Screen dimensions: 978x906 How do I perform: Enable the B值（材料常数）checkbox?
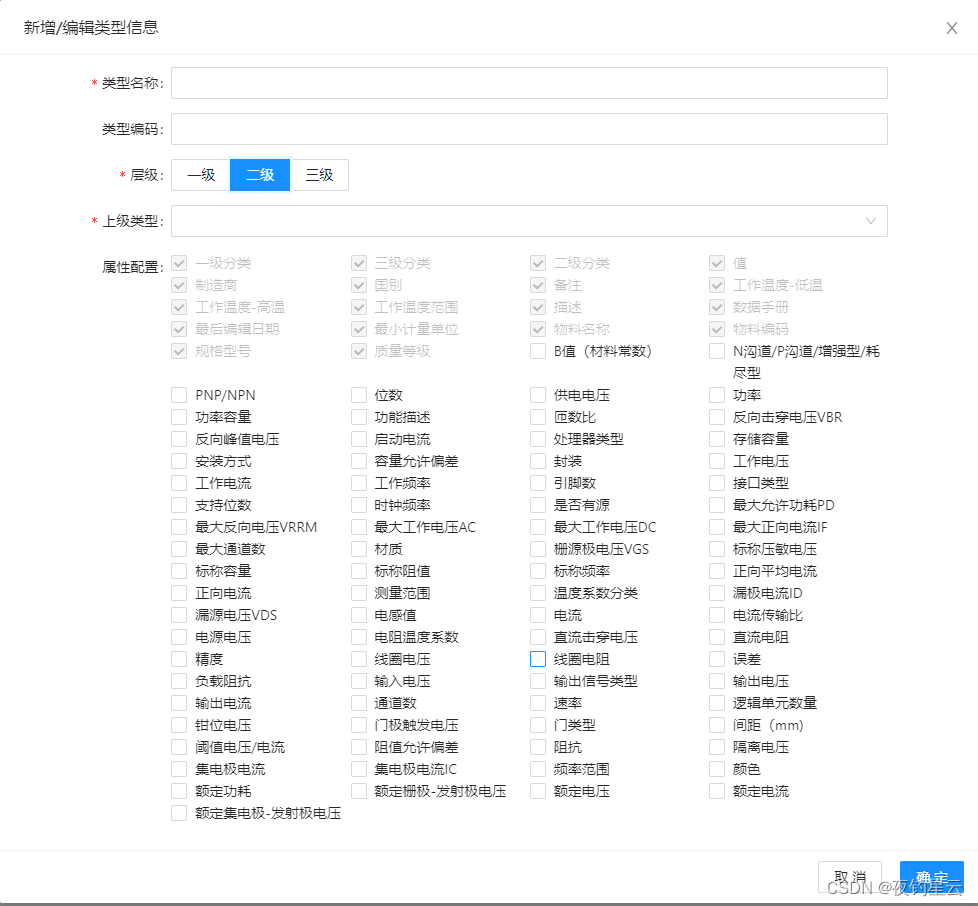click(538, 350)
